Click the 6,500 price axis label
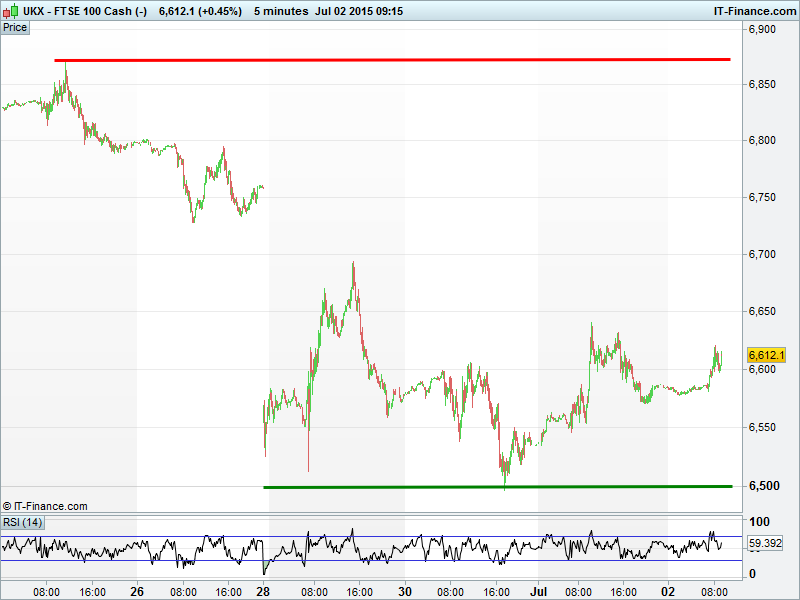Screen dimensions: 800x600 (x=762, y=486)
